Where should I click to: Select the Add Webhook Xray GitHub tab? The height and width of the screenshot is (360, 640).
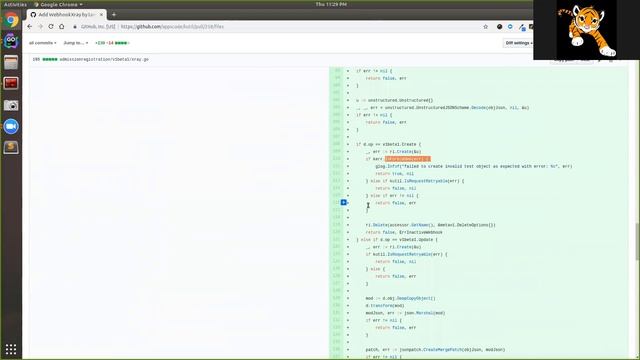(65, 15)
